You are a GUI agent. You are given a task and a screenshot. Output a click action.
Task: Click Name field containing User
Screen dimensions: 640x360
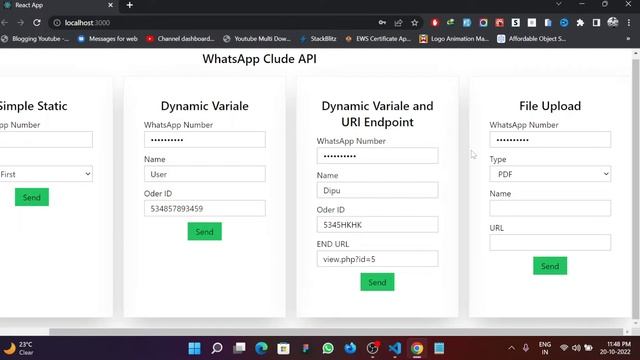[x=204, y=174]
